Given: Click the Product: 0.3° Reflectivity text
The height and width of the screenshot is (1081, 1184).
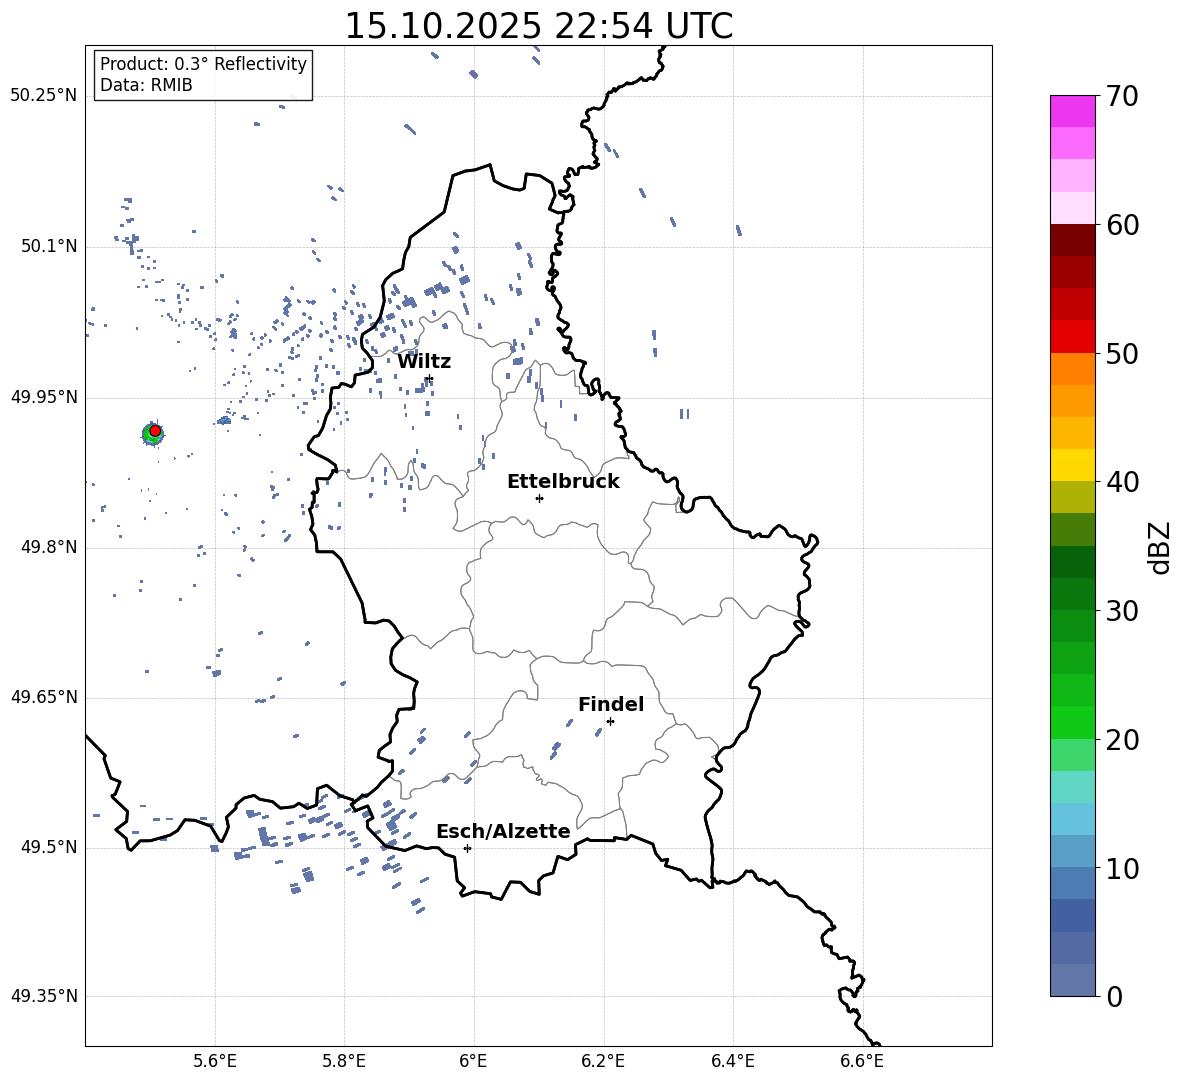Looking at the screenshot, I should (x=203, y=63).
